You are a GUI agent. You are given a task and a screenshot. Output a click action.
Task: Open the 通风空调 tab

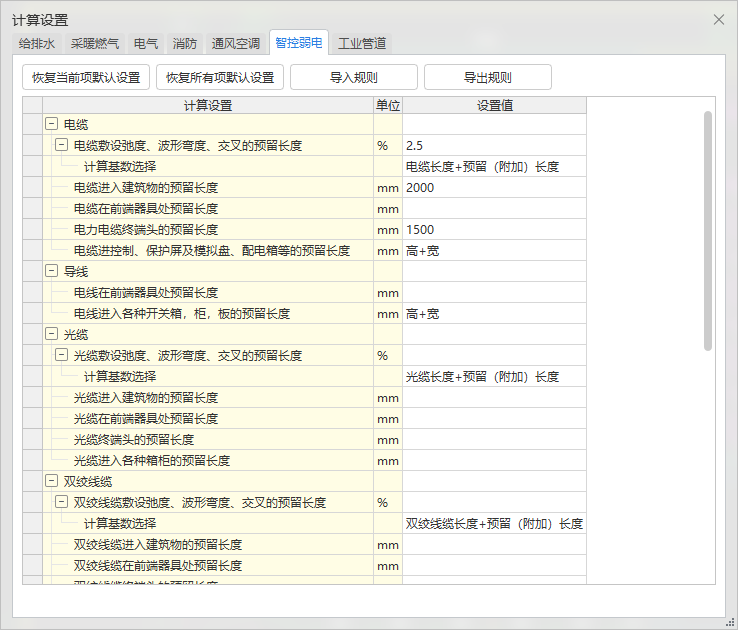pos(236,44)
